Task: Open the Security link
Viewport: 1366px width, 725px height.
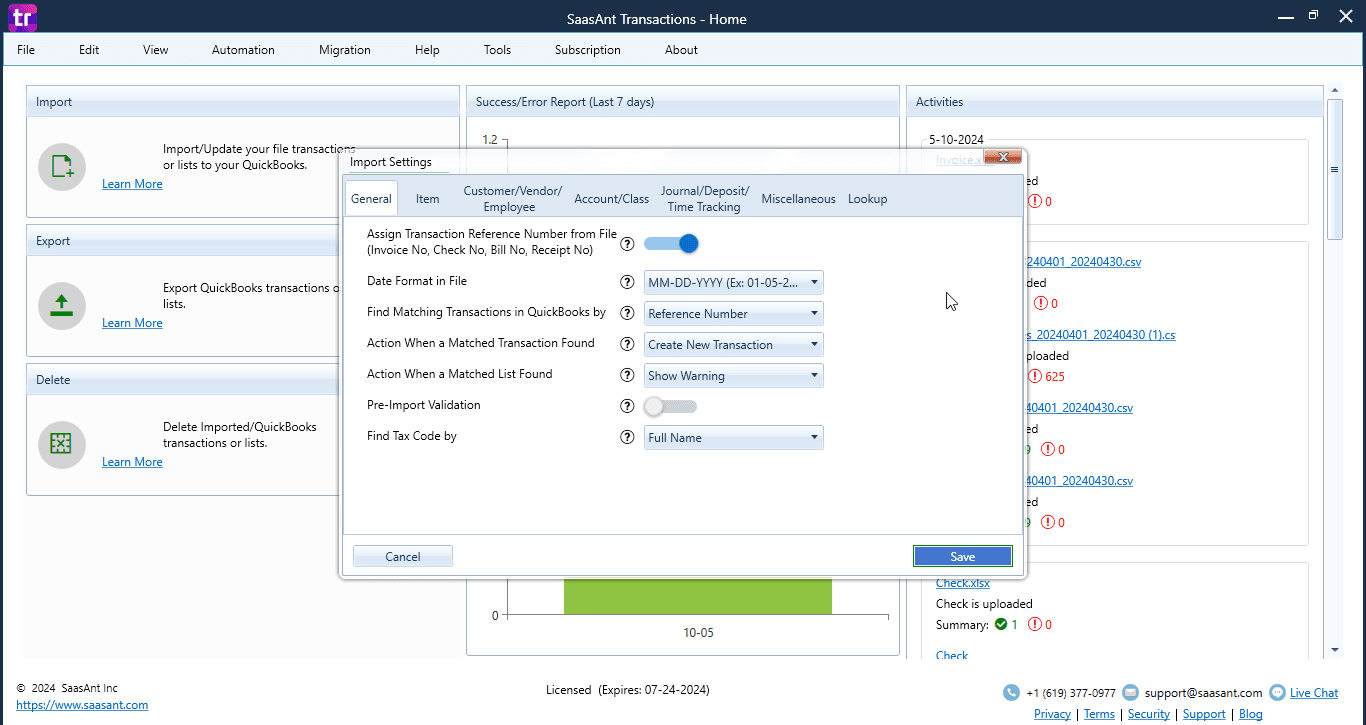Action: pos(1149,714)
